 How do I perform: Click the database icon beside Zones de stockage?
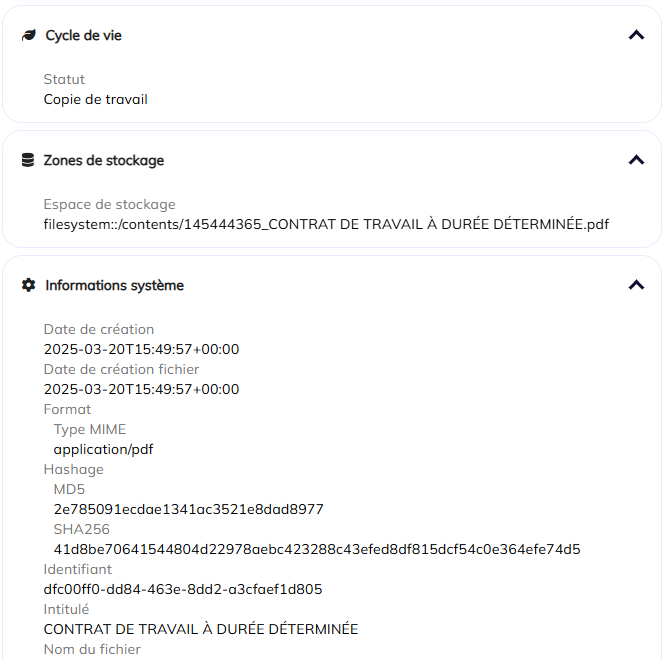28,160
